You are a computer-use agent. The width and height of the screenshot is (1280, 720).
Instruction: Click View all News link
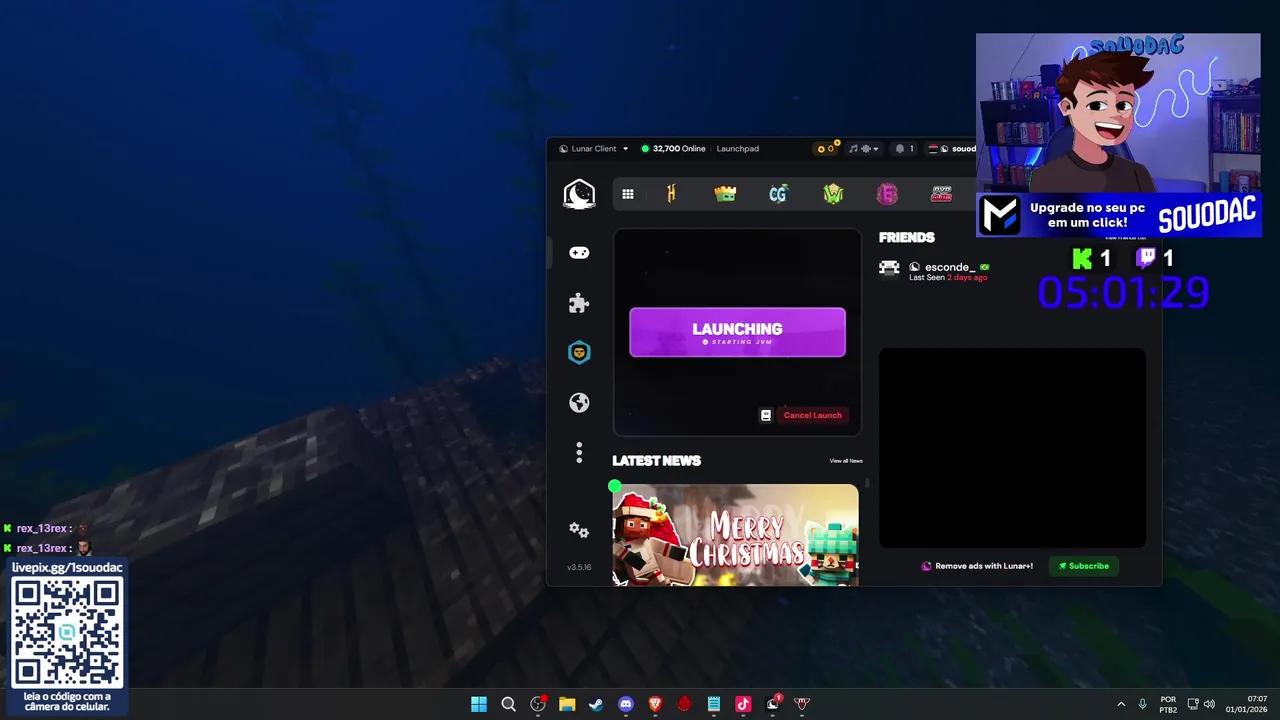tap(846, 461)
